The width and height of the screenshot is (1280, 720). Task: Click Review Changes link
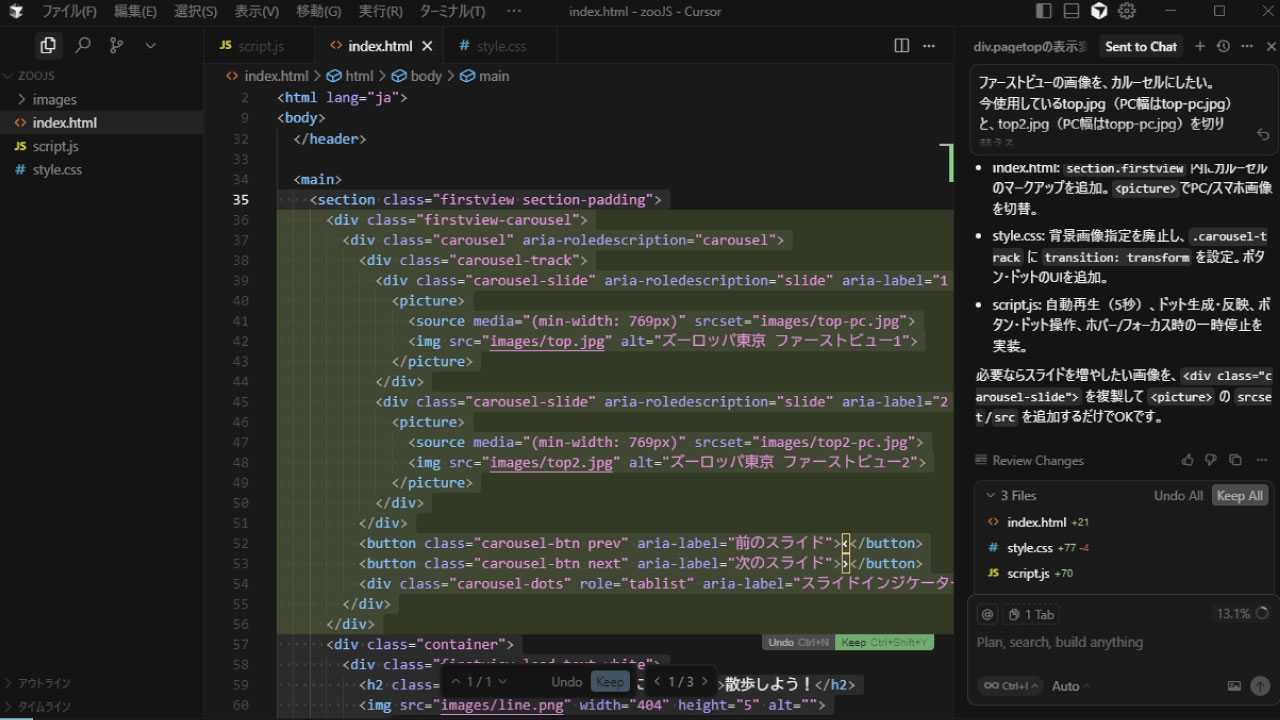click(1029, 461)
